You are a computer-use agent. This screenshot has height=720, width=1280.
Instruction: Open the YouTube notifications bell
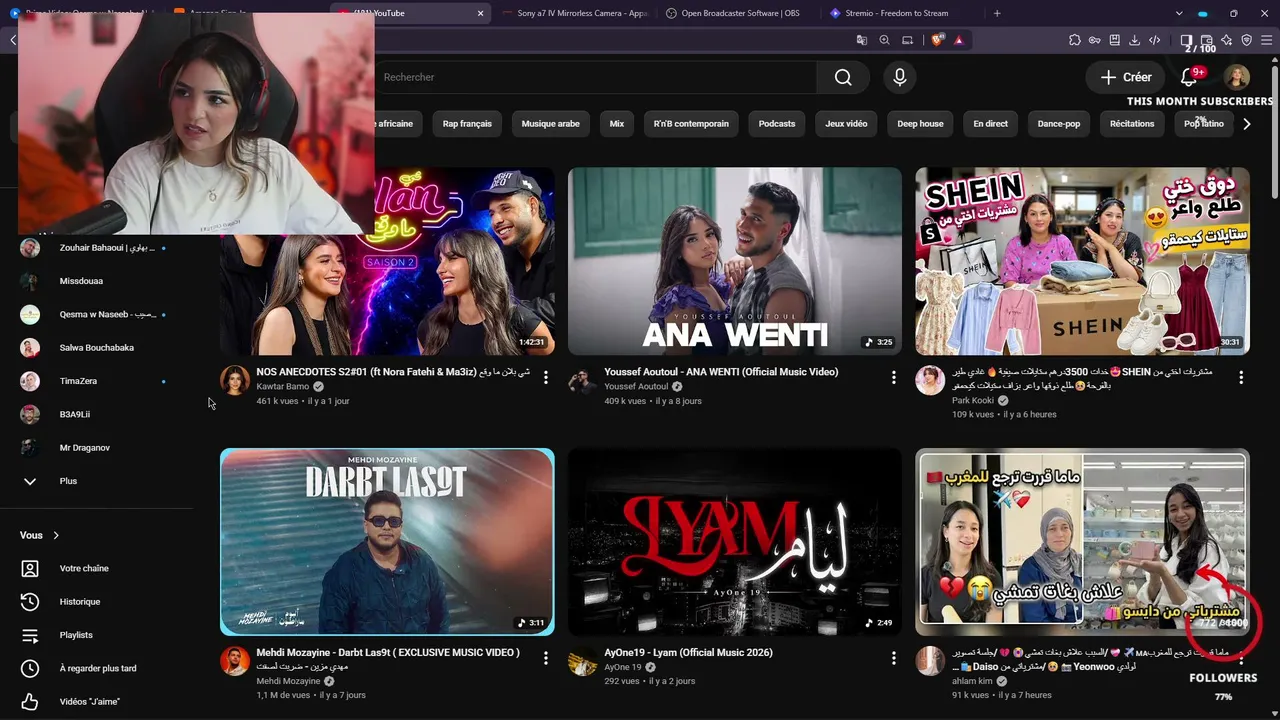1190,77
